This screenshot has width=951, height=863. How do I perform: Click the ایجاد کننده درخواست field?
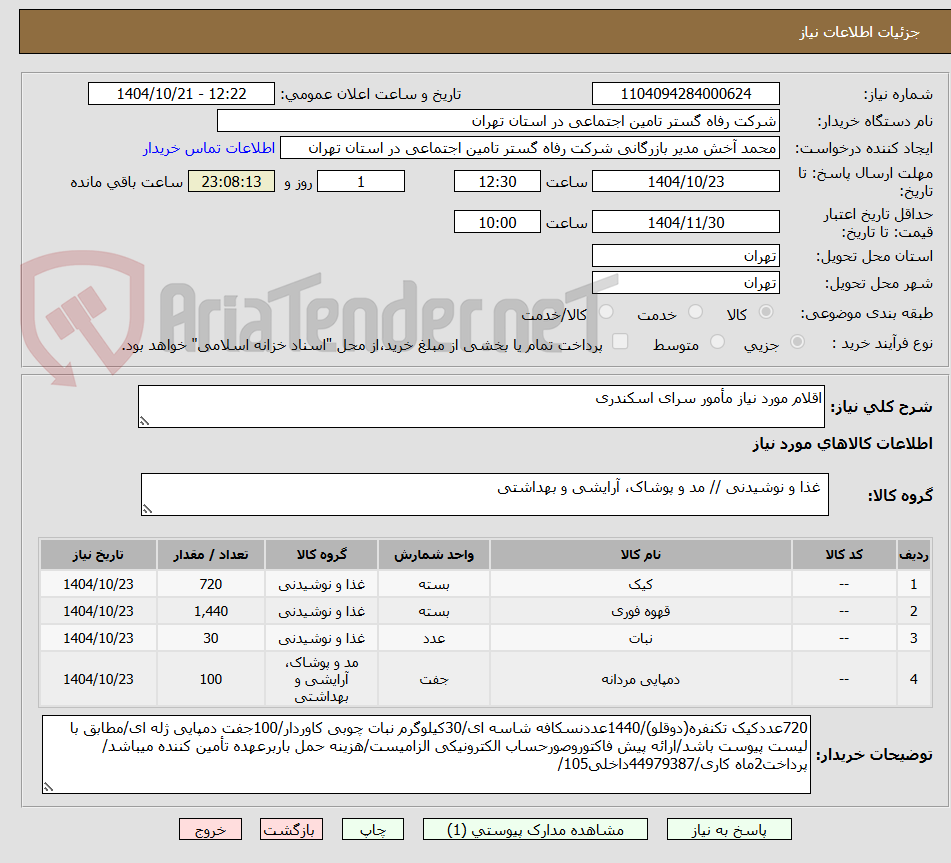[x=529, y=148]
